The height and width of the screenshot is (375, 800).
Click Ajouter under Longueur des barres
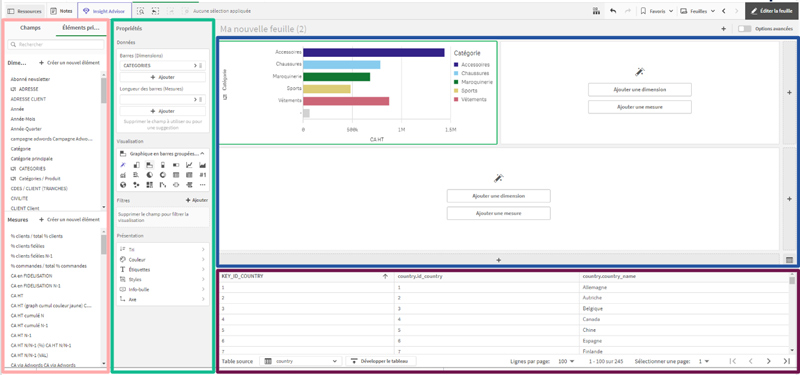(163, 111)
